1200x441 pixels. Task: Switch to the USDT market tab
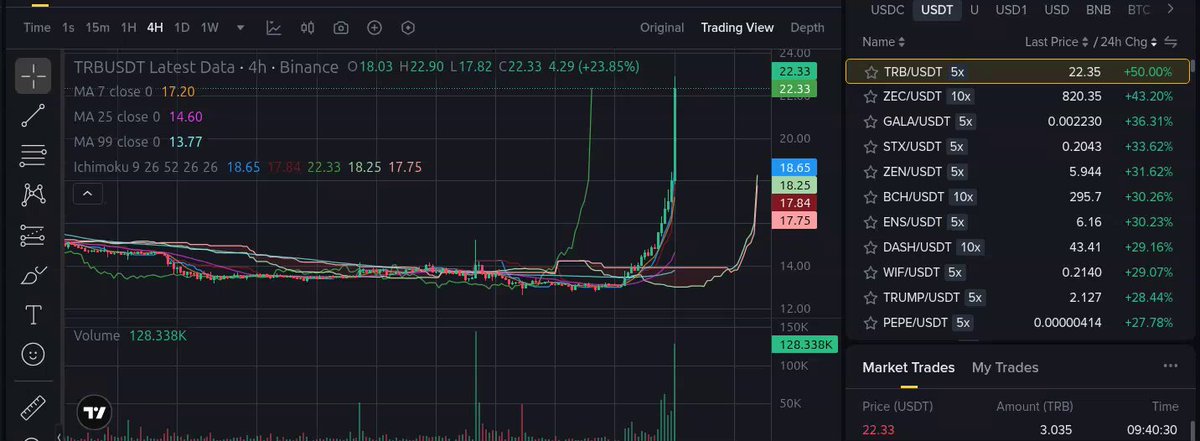(937, 10)
